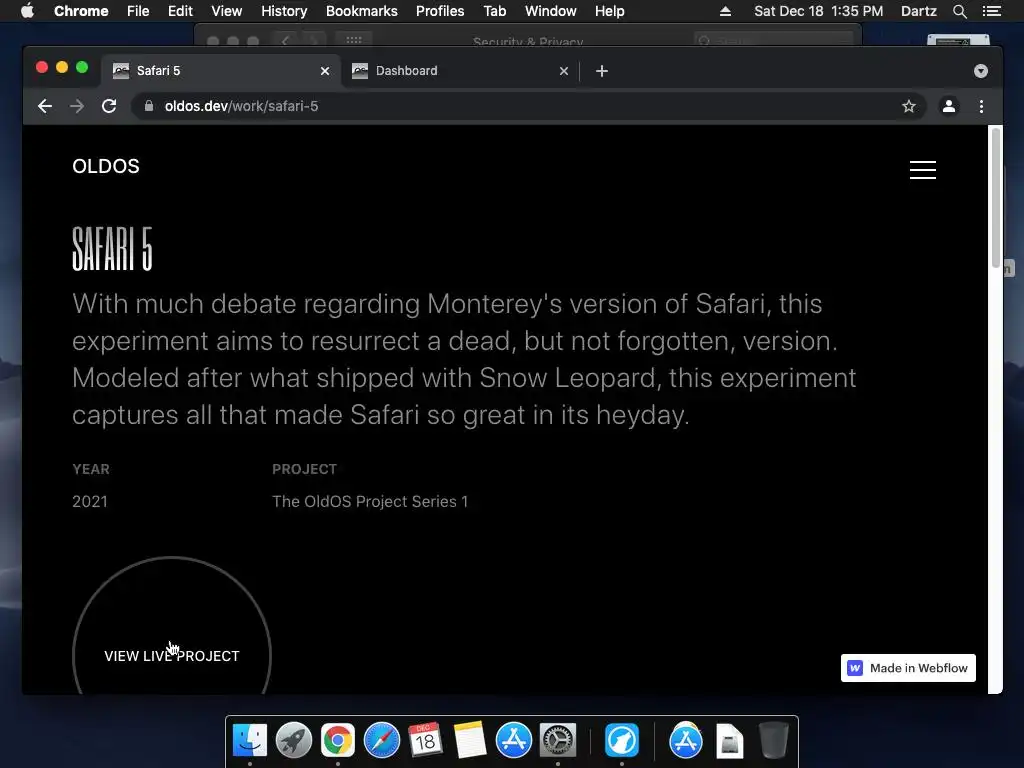Close the Safari 5 tab
The height and width of the screenshot is (768, 1024).
(325, 71)
